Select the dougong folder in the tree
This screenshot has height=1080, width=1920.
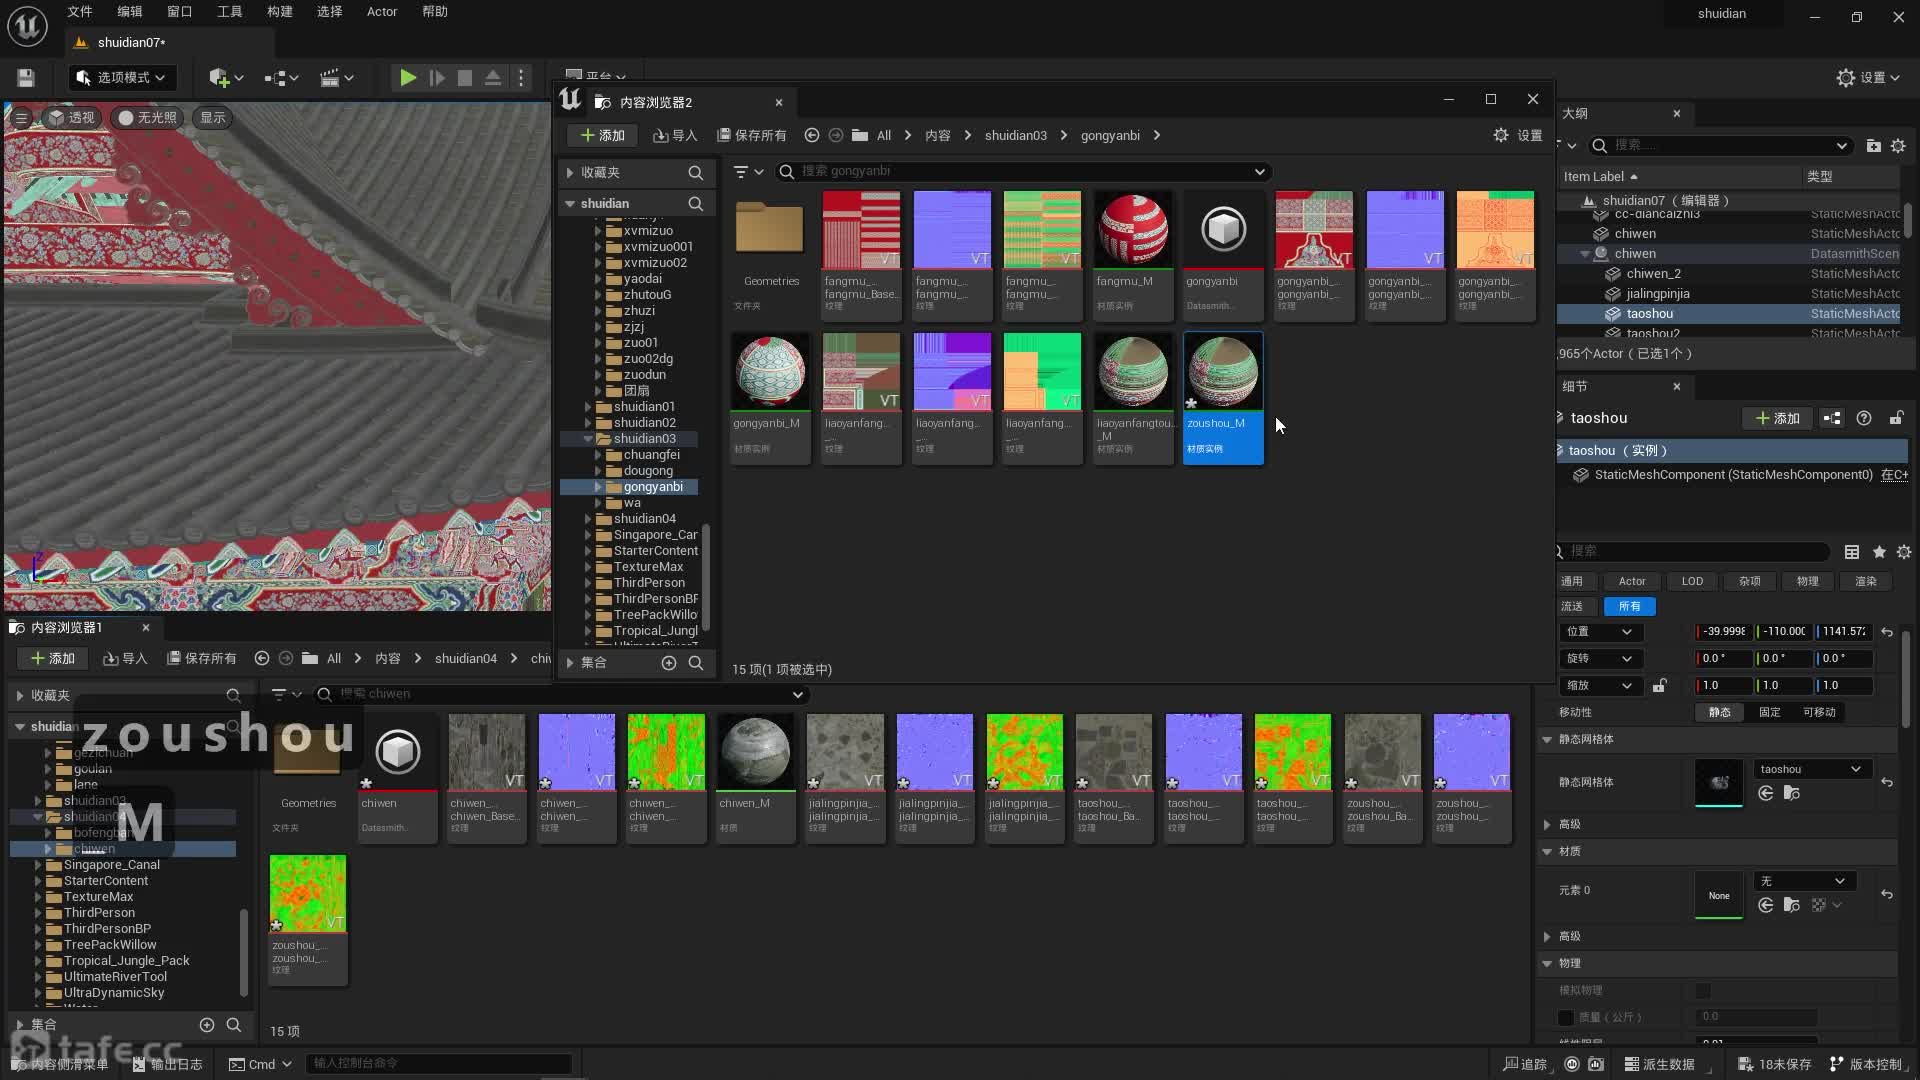[x=648, y=471]
